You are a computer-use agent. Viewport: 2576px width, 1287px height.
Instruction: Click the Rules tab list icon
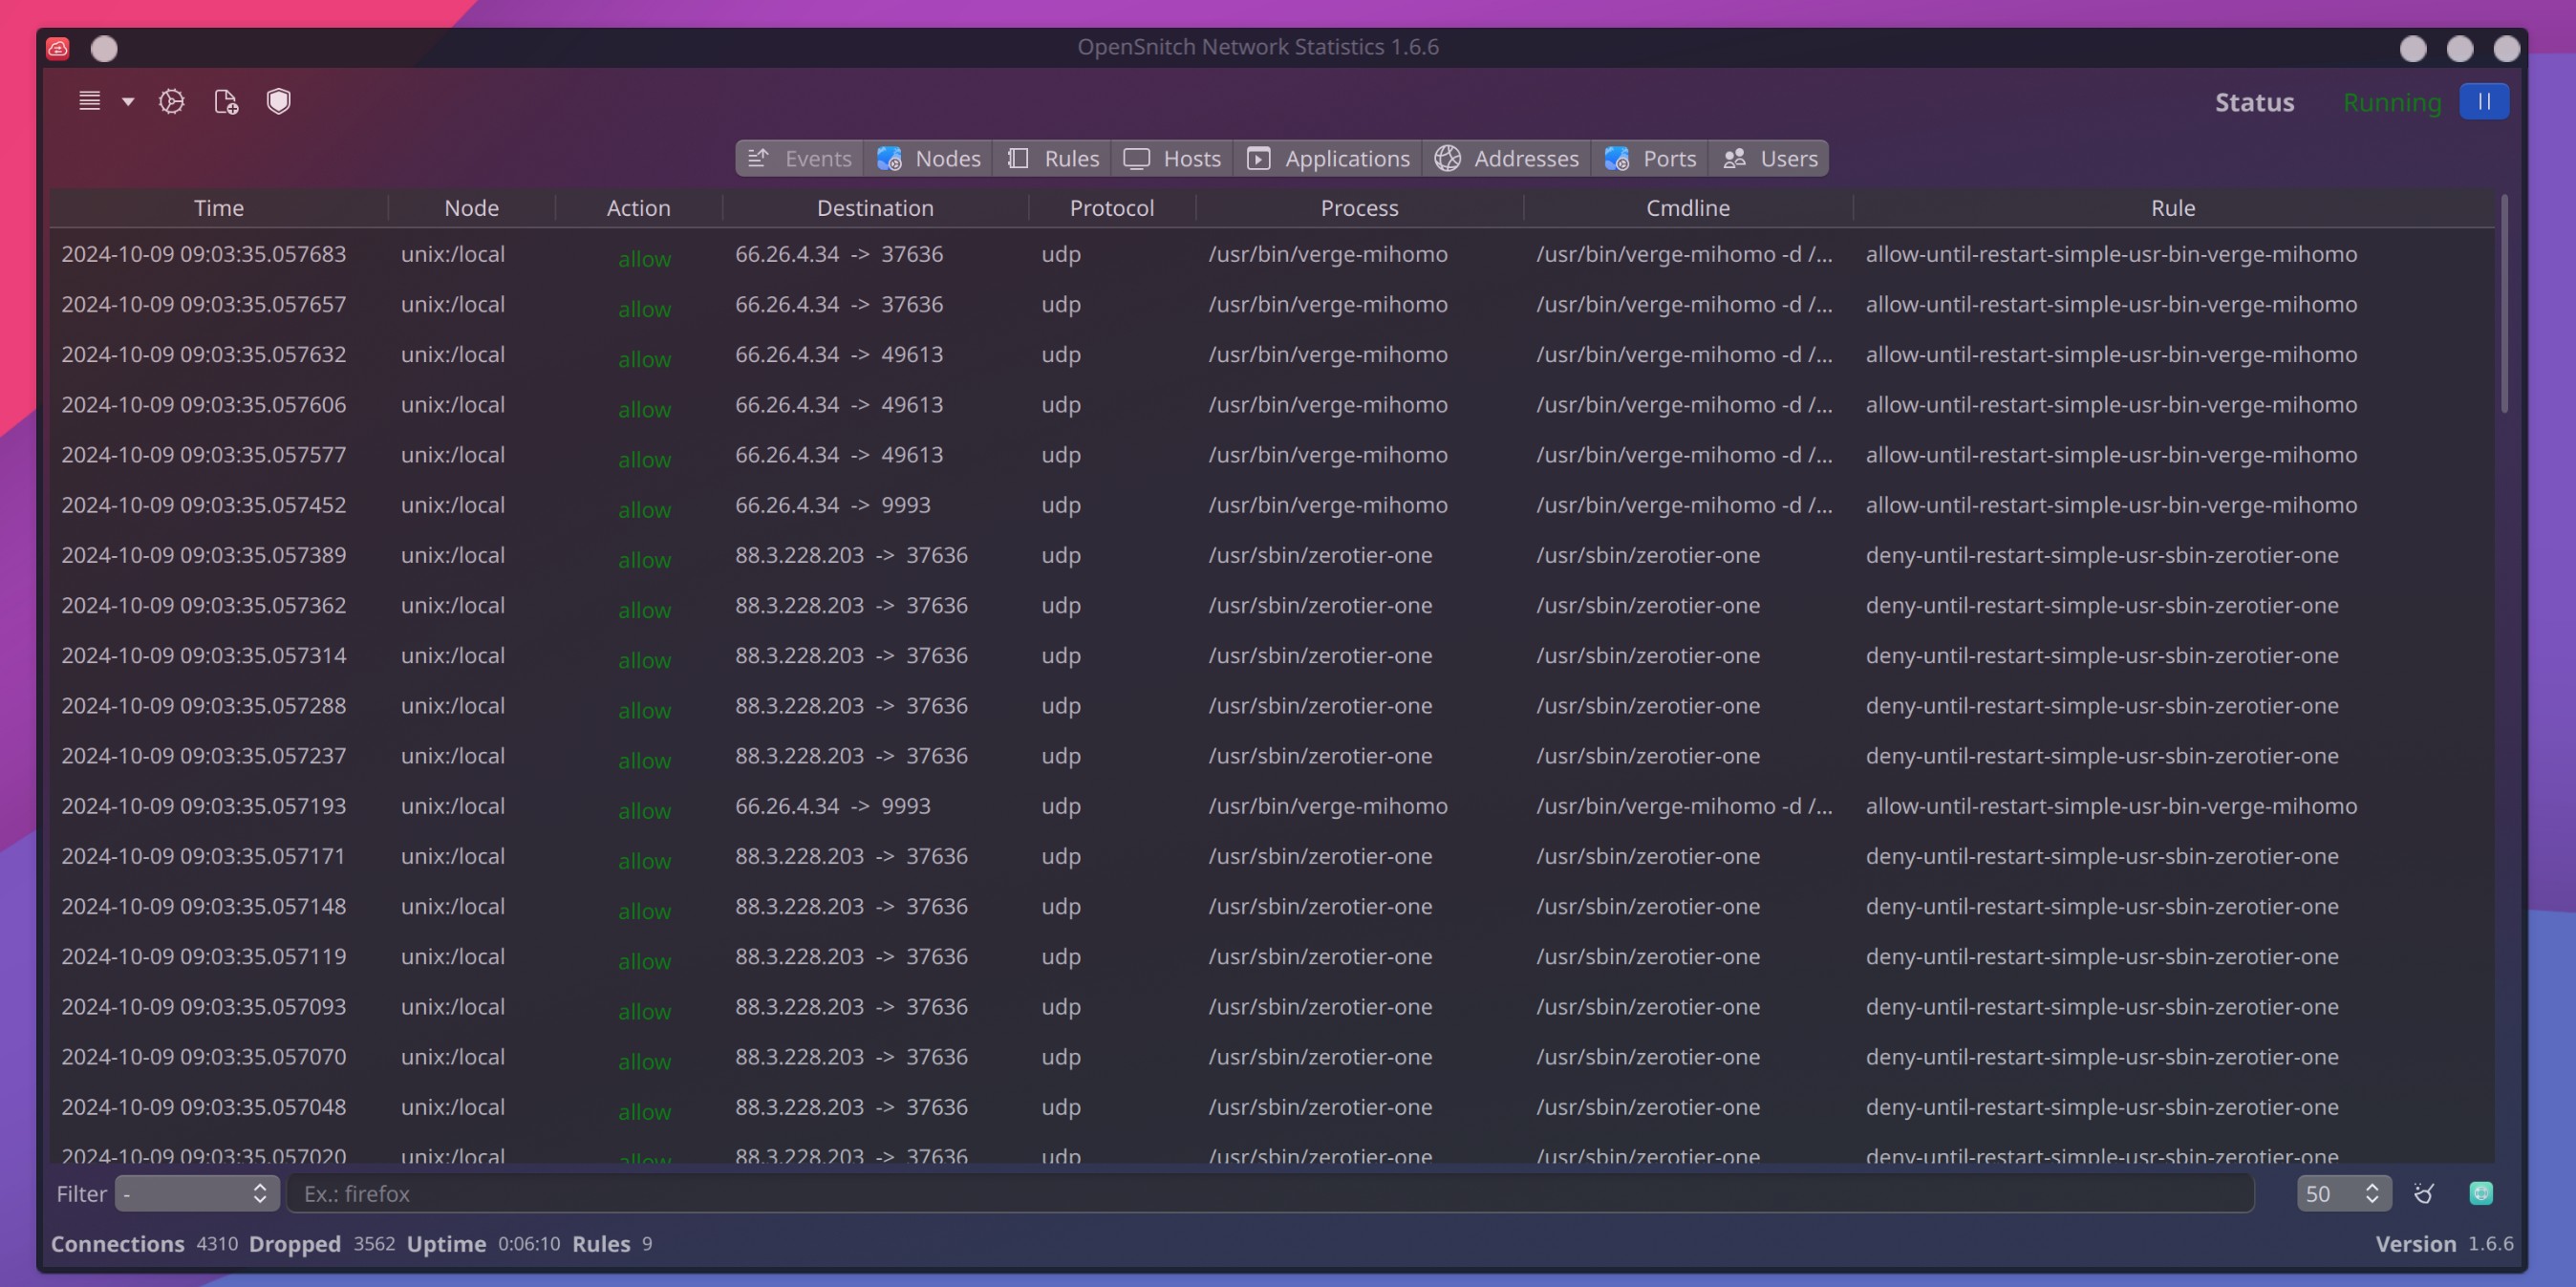point(1018,158)
